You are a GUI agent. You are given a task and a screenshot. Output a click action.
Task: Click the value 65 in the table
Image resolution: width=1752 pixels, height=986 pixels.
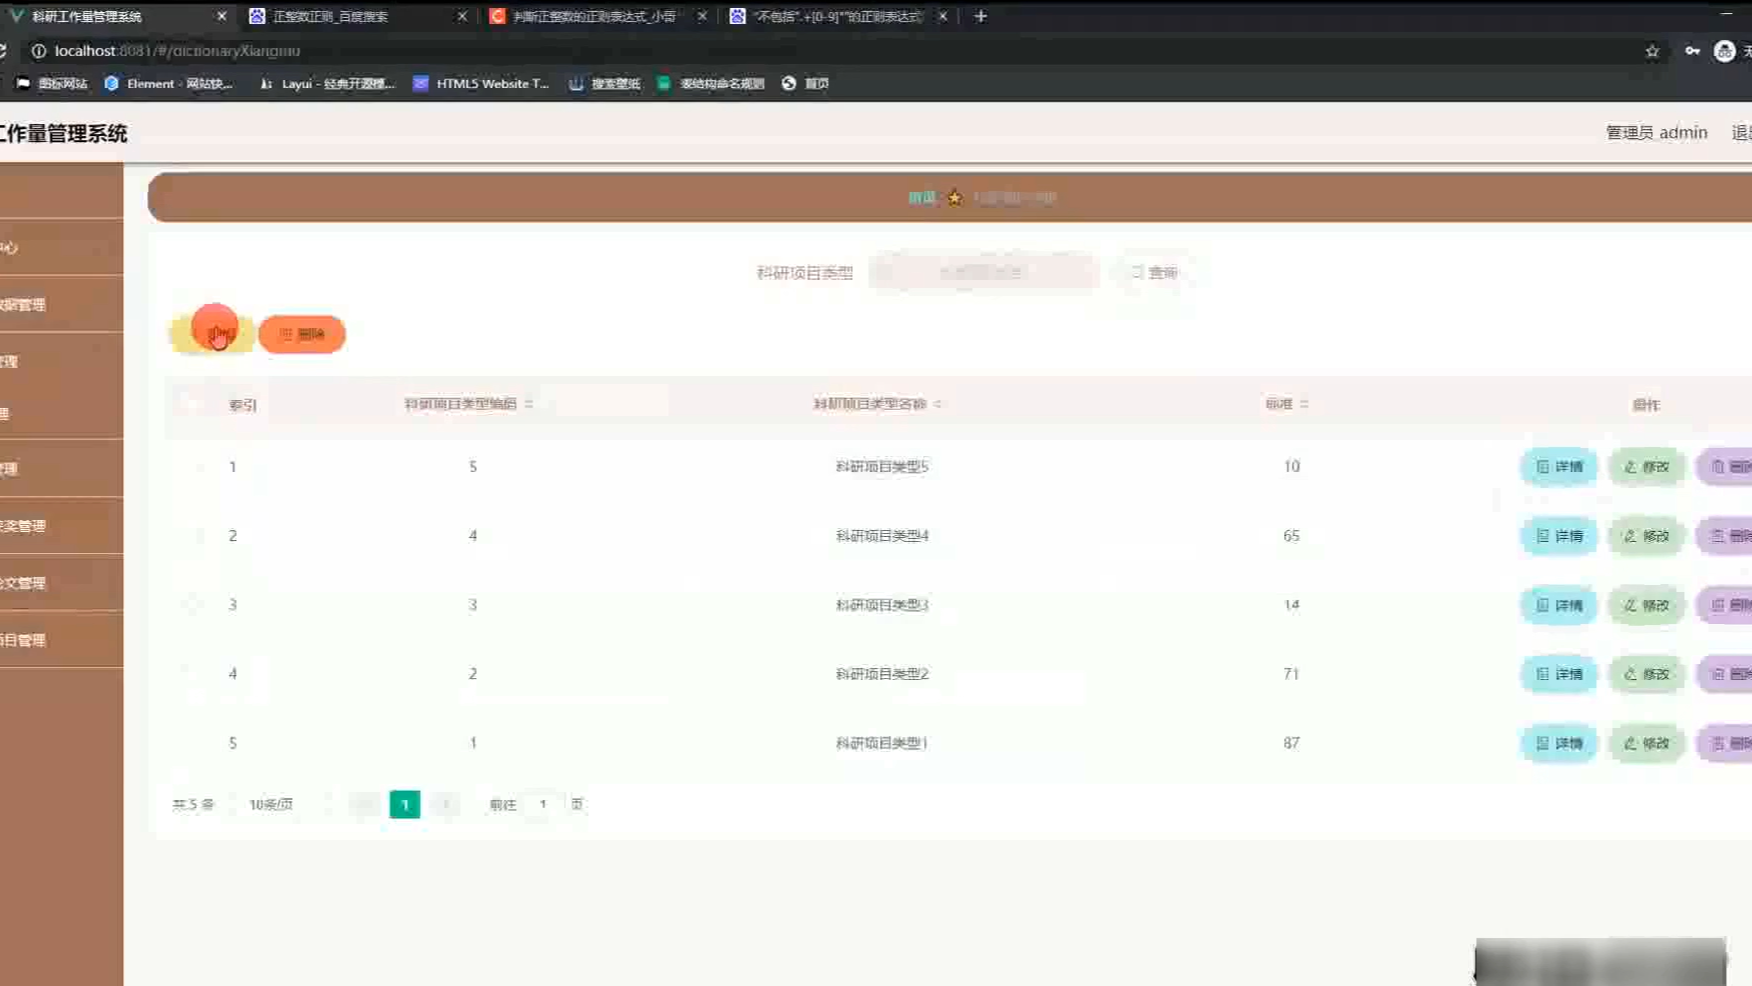tap(1291, 536)
